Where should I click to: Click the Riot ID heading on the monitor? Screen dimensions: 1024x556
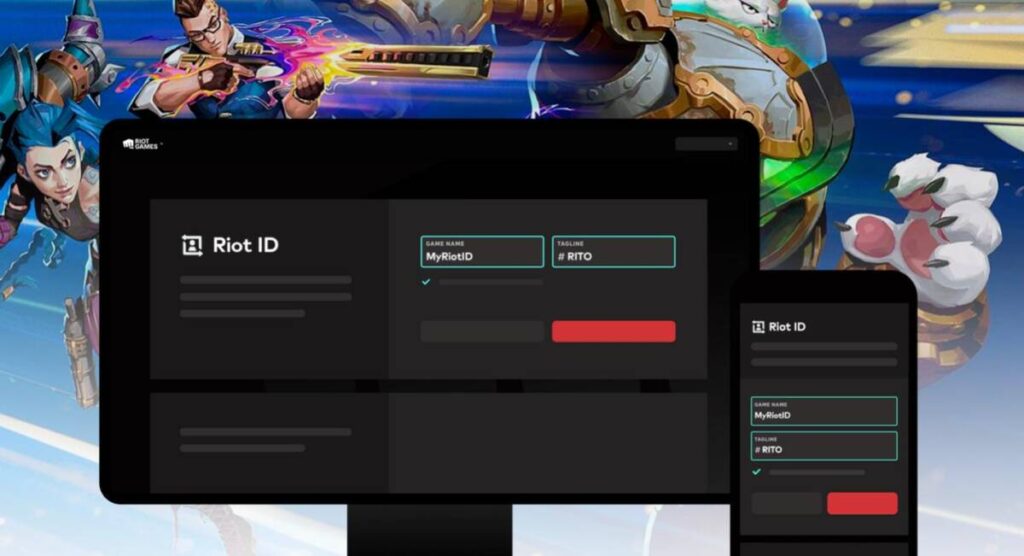click(x=245, y=245)
